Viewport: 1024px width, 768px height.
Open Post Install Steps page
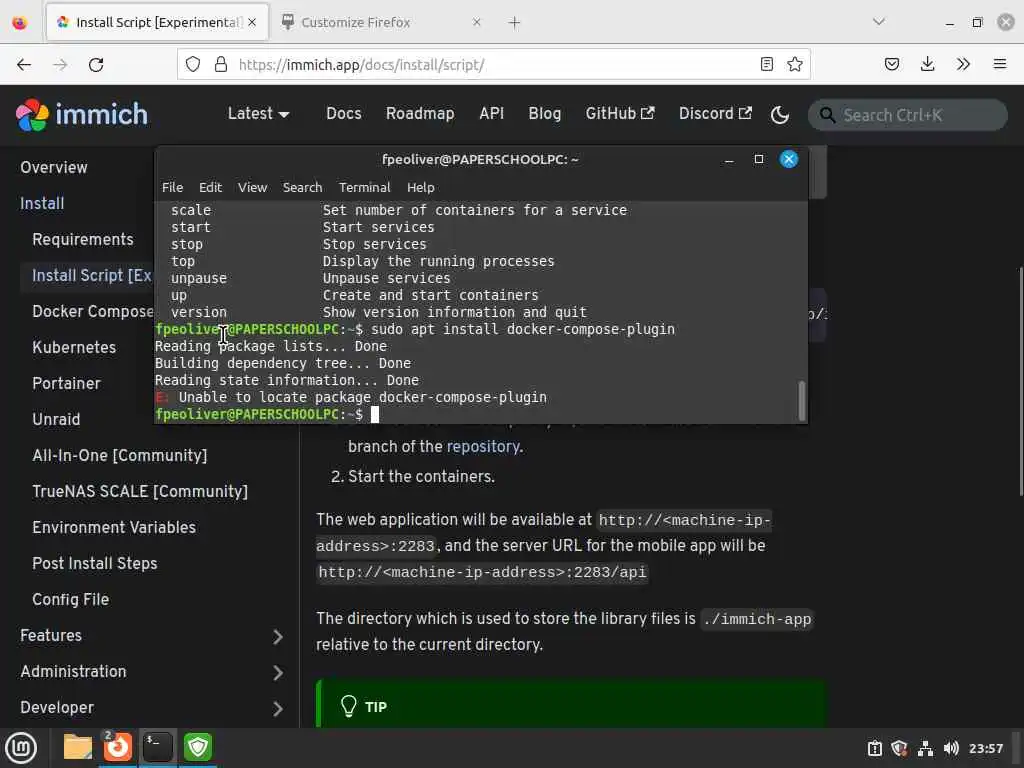95,563
